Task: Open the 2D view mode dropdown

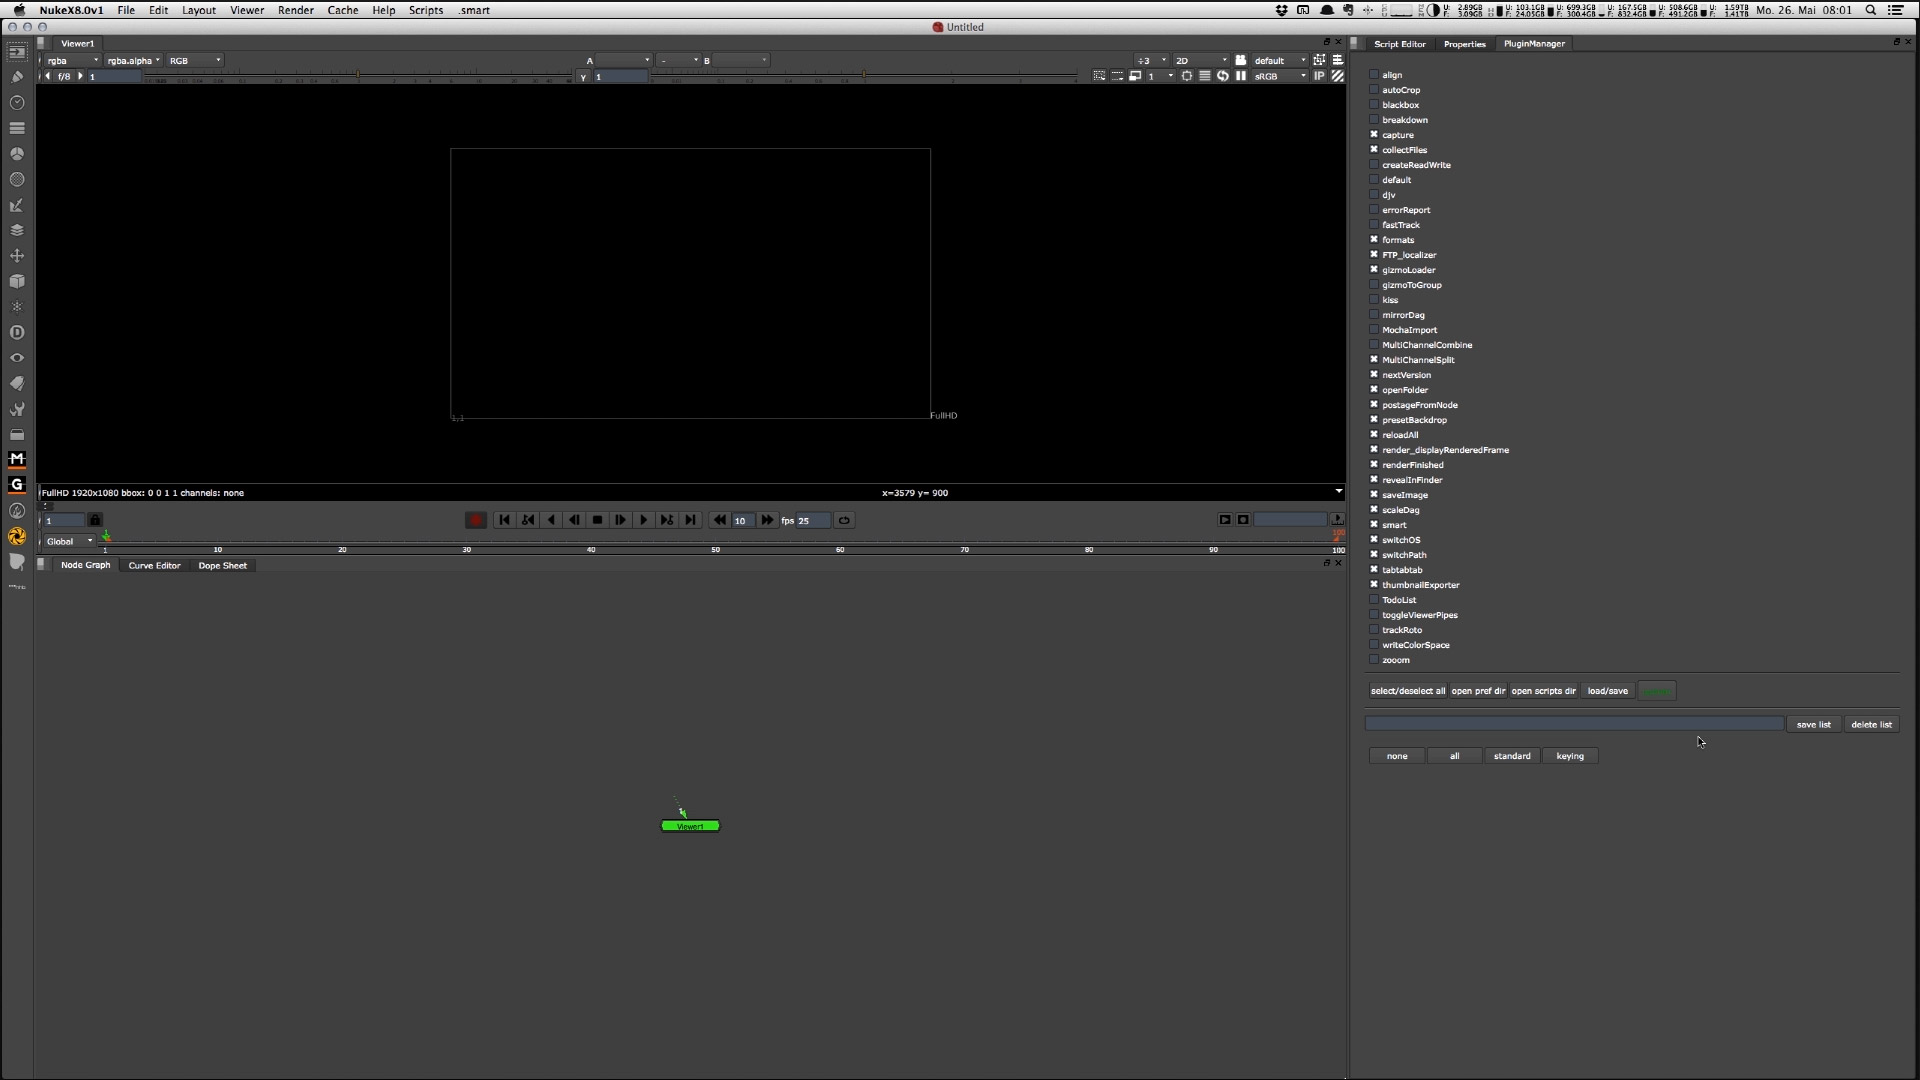Action: [x=1200, y=61]
